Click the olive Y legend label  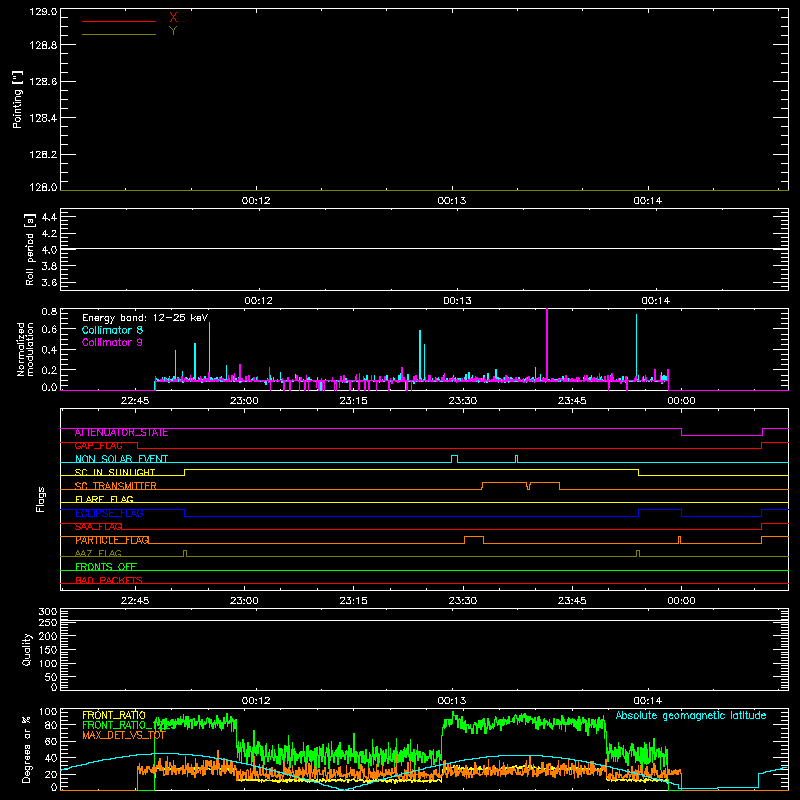173,31
